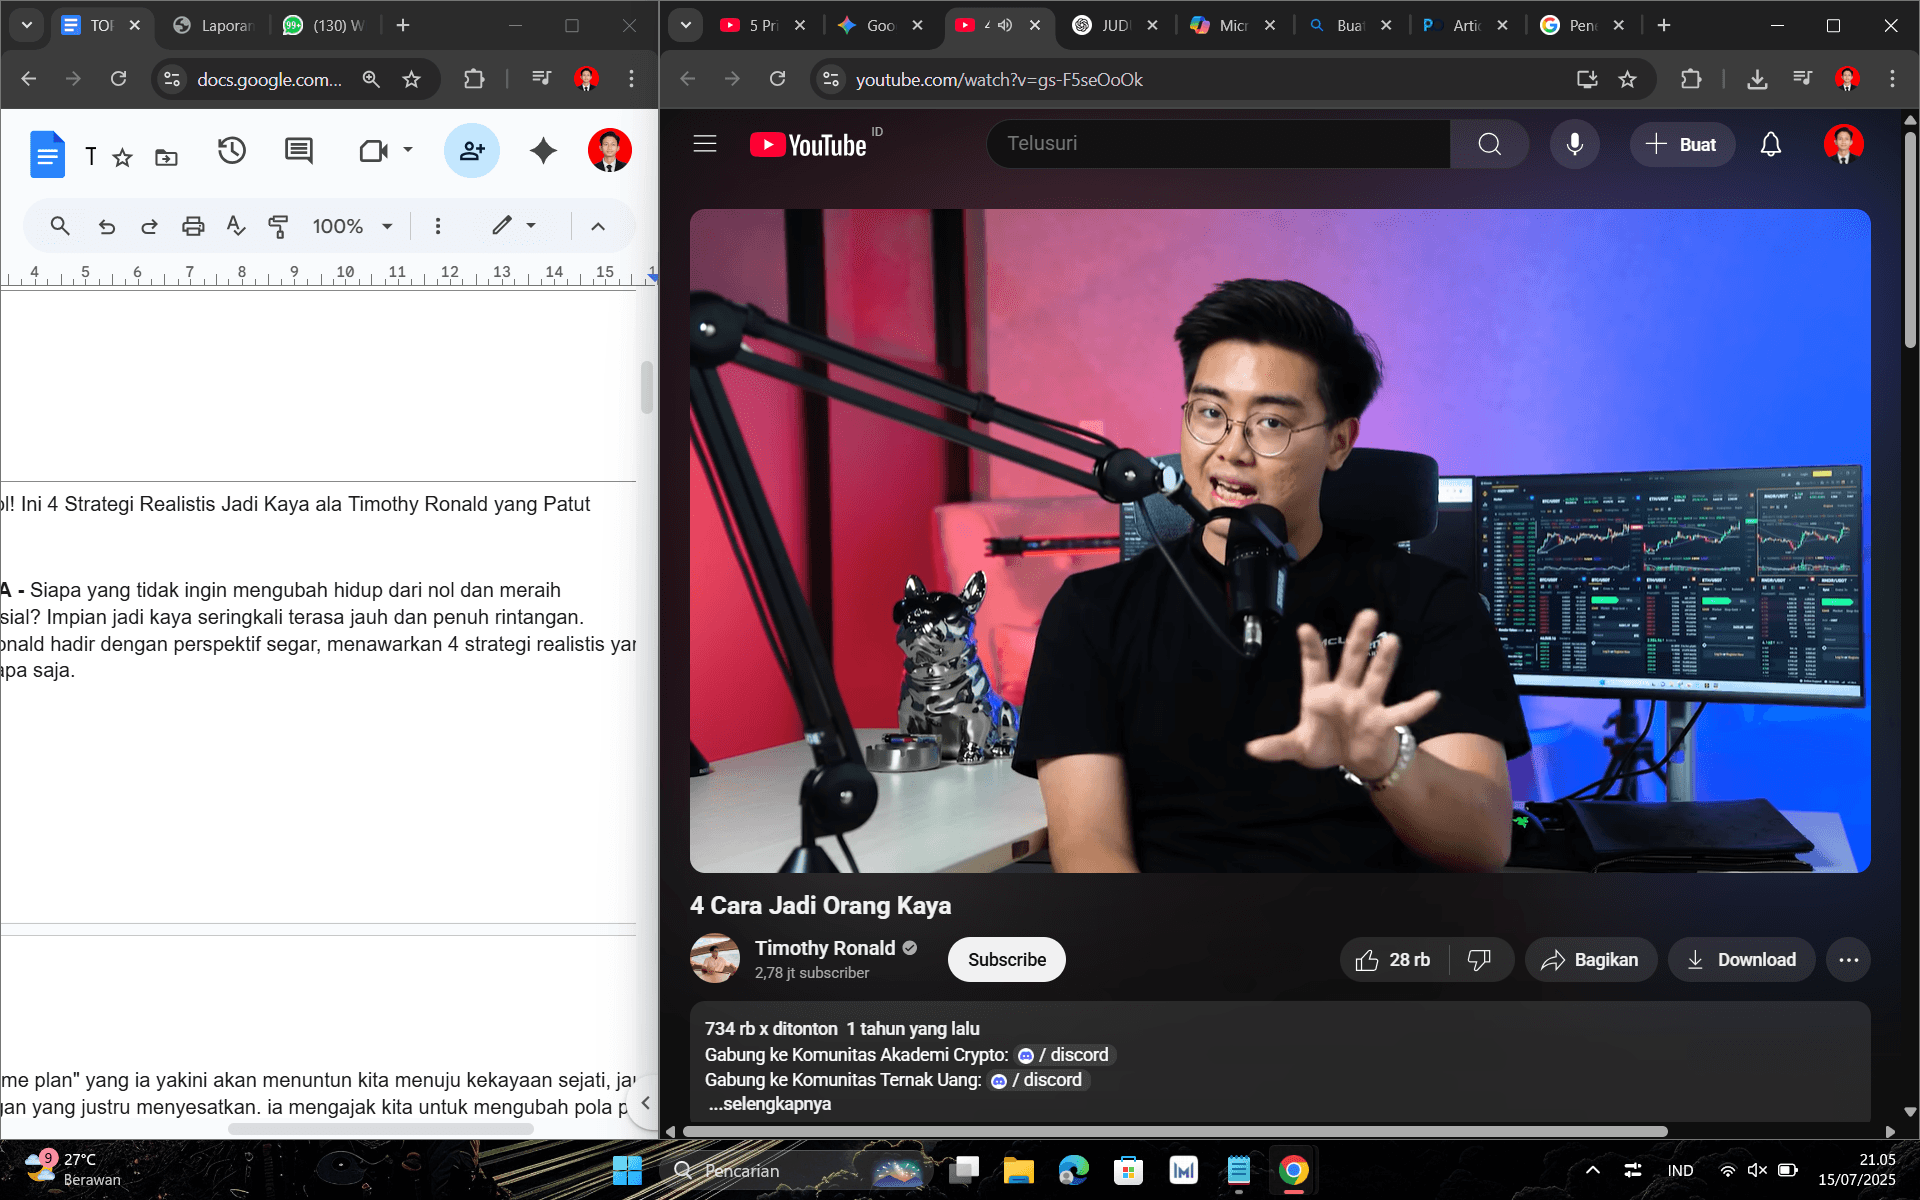1920x1200 pixels.
Task: Click the YouTube Telusuri search field
Action: [x=1218, y=144]
